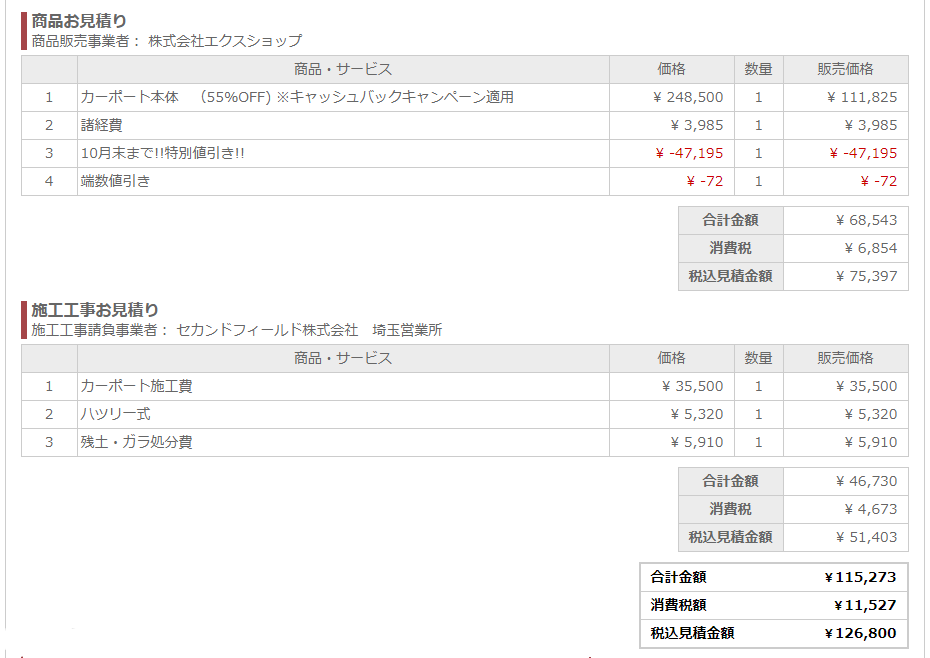930x658 pixels.
Task: Click "¥ 3,985" in the 価格 column
Action: [x=697, y=125]
